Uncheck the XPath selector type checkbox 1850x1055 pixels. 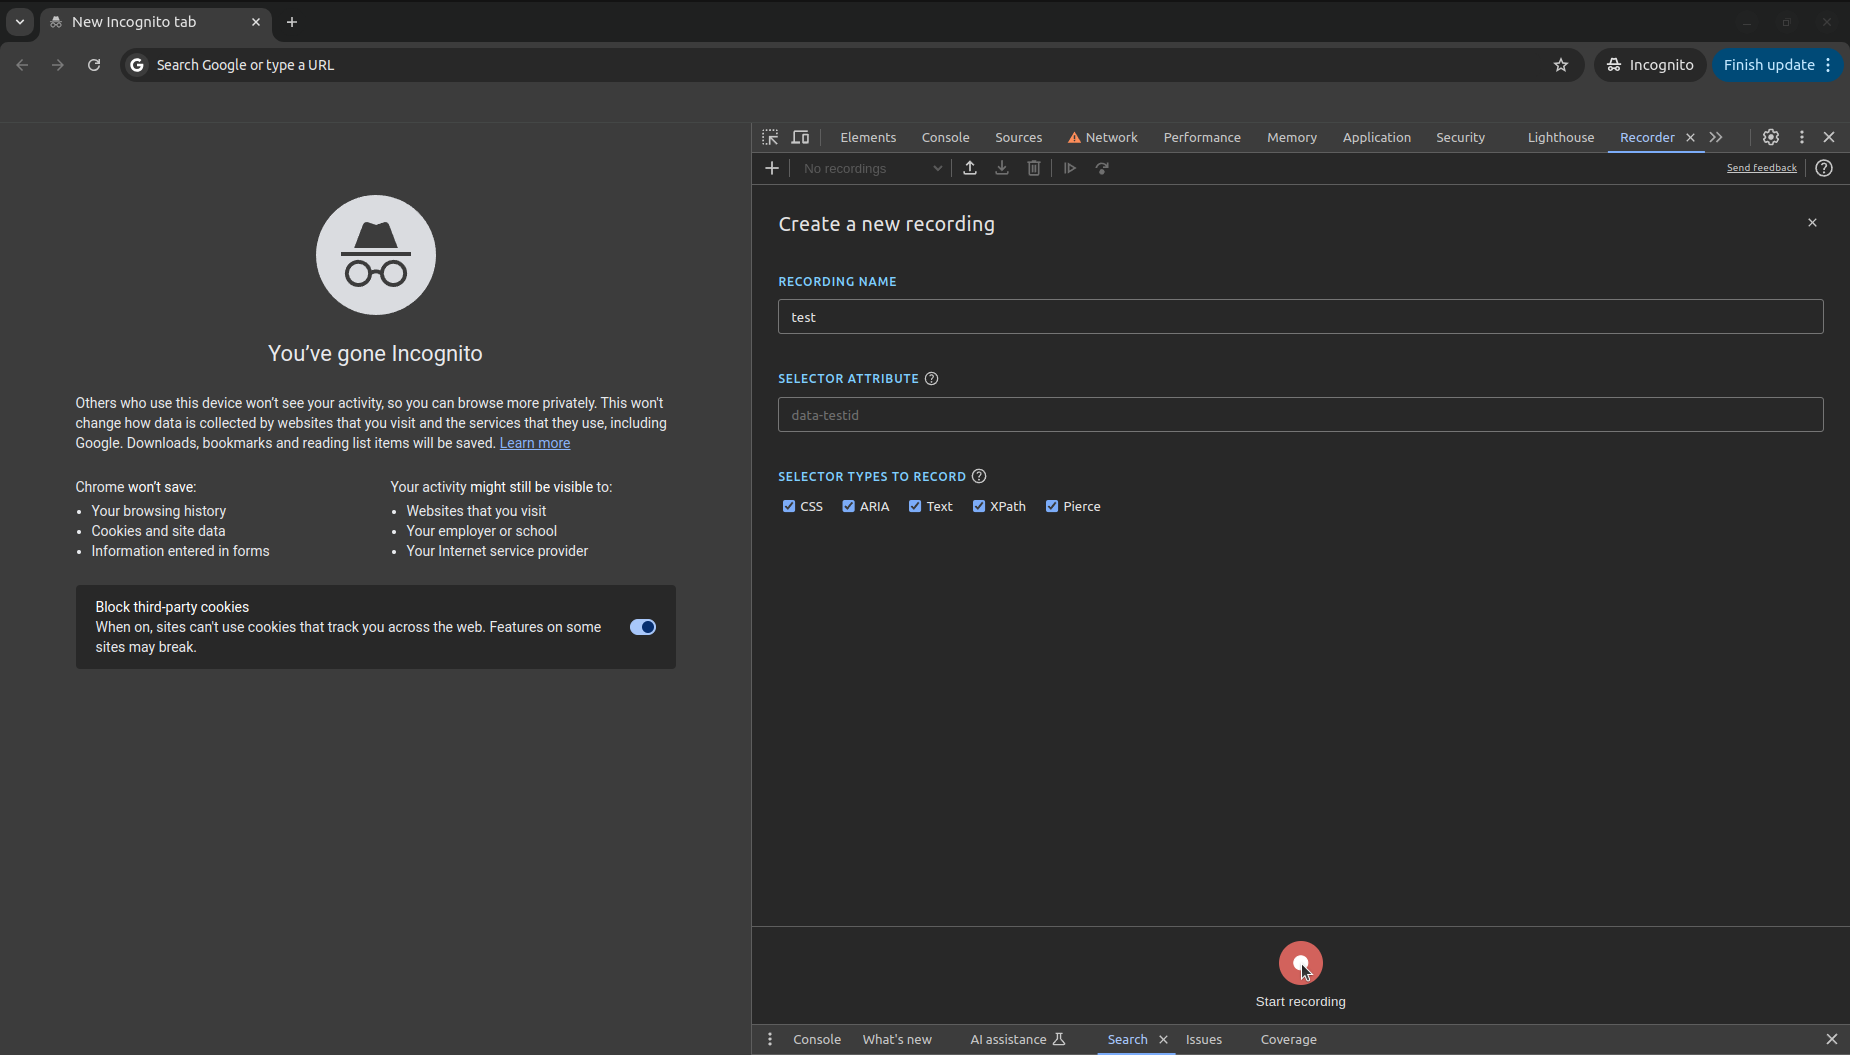[979, 506]
